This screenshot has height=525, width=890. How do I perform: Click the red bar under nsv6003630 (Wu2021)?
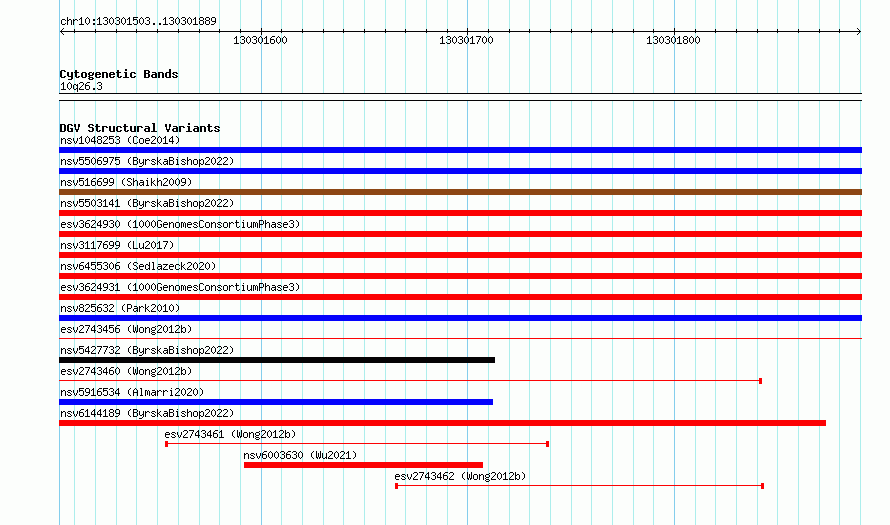tap(363, 465)
